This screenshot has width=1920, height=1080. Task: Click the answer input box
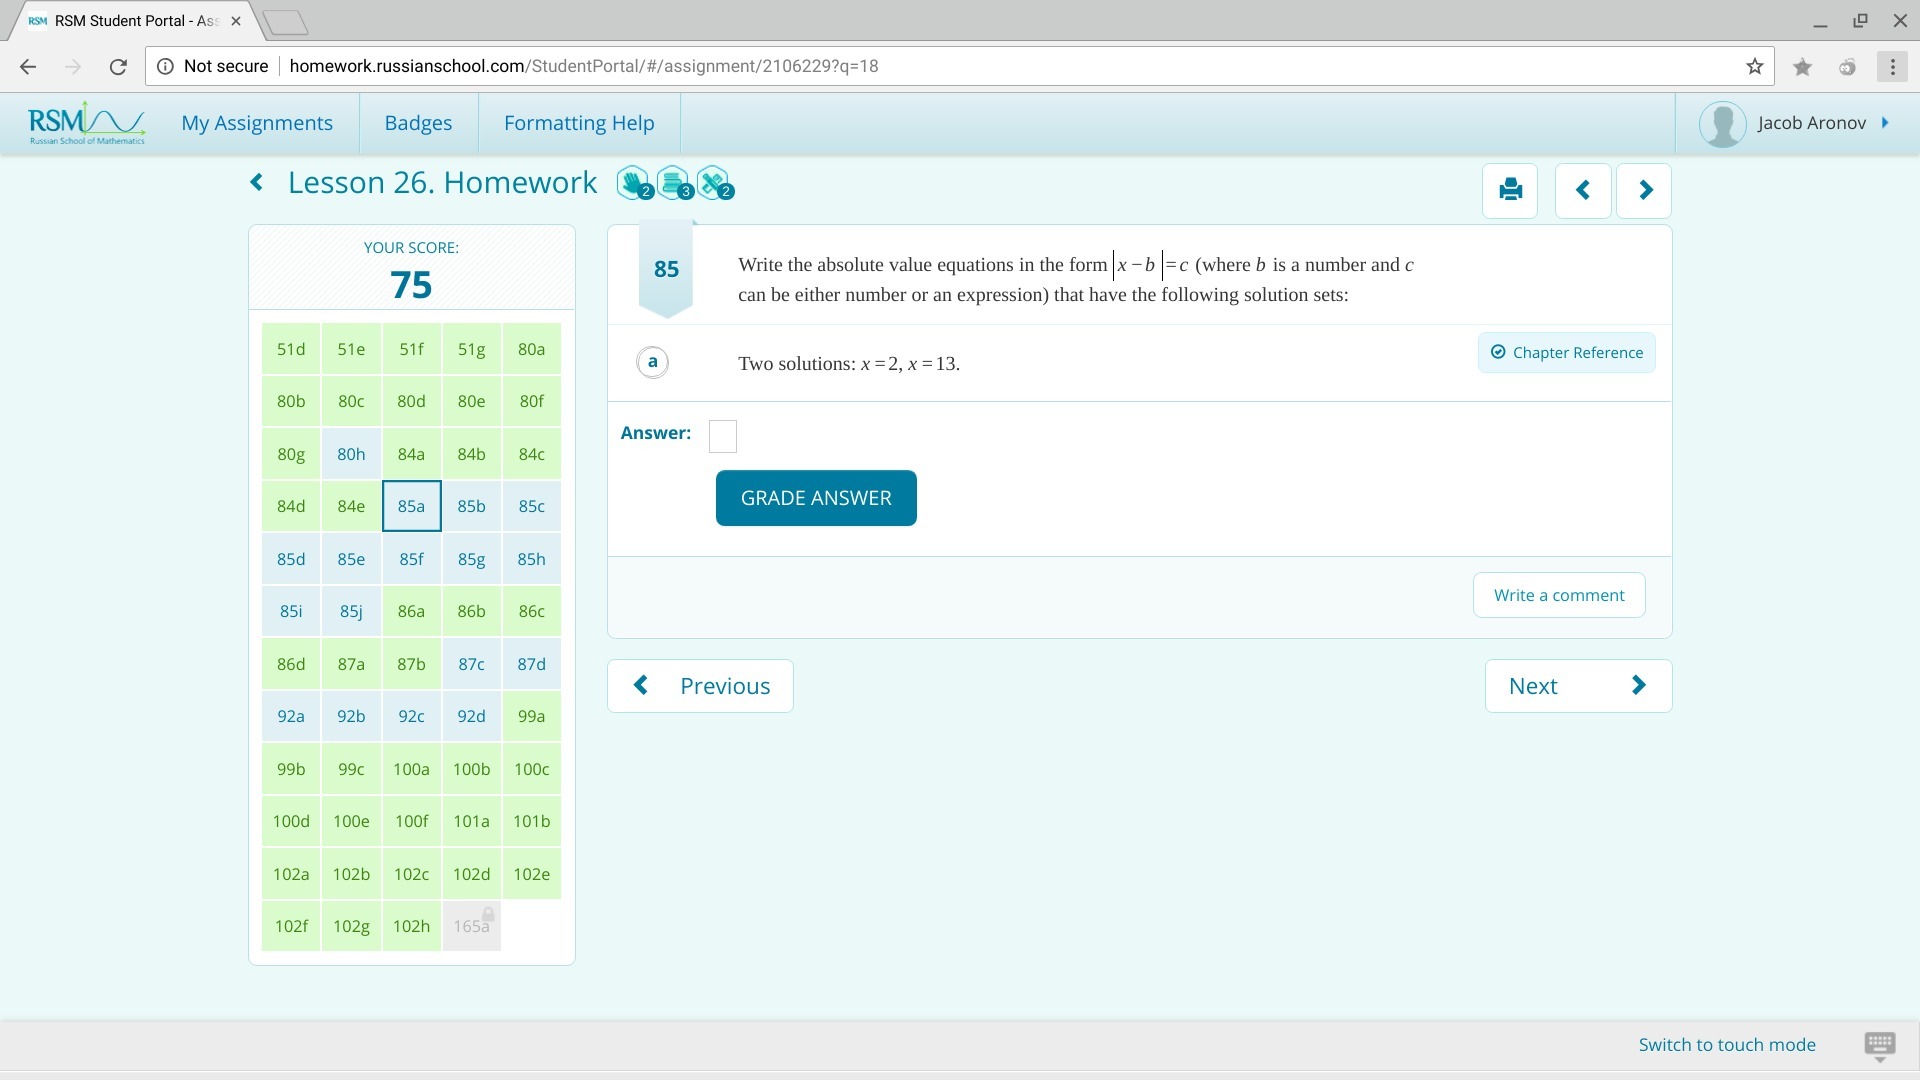pos(722,436)
